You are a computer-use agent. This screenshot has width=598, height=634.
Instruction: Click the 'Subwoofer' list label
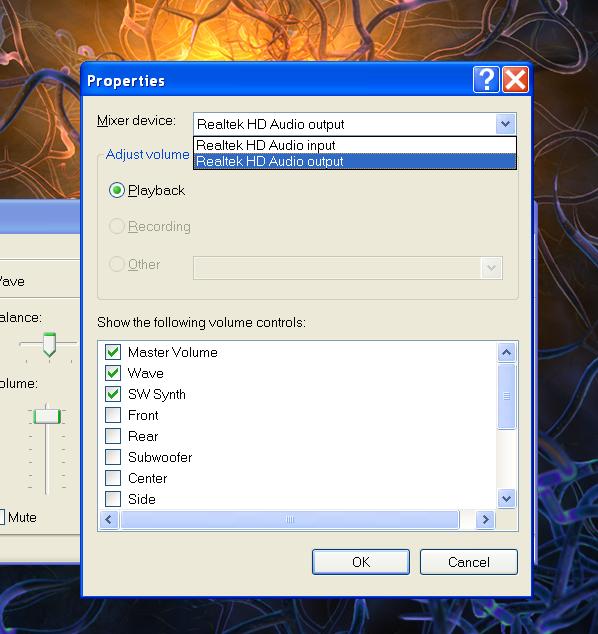(x=160, y=457)
